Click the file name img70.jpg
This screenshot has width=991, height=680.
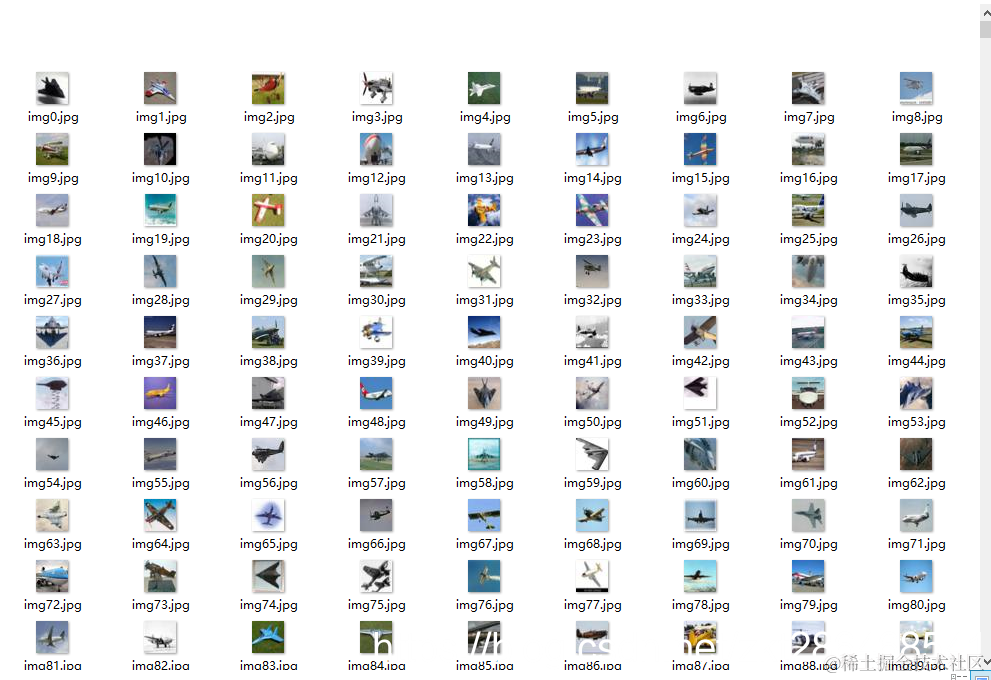[809, 544]
